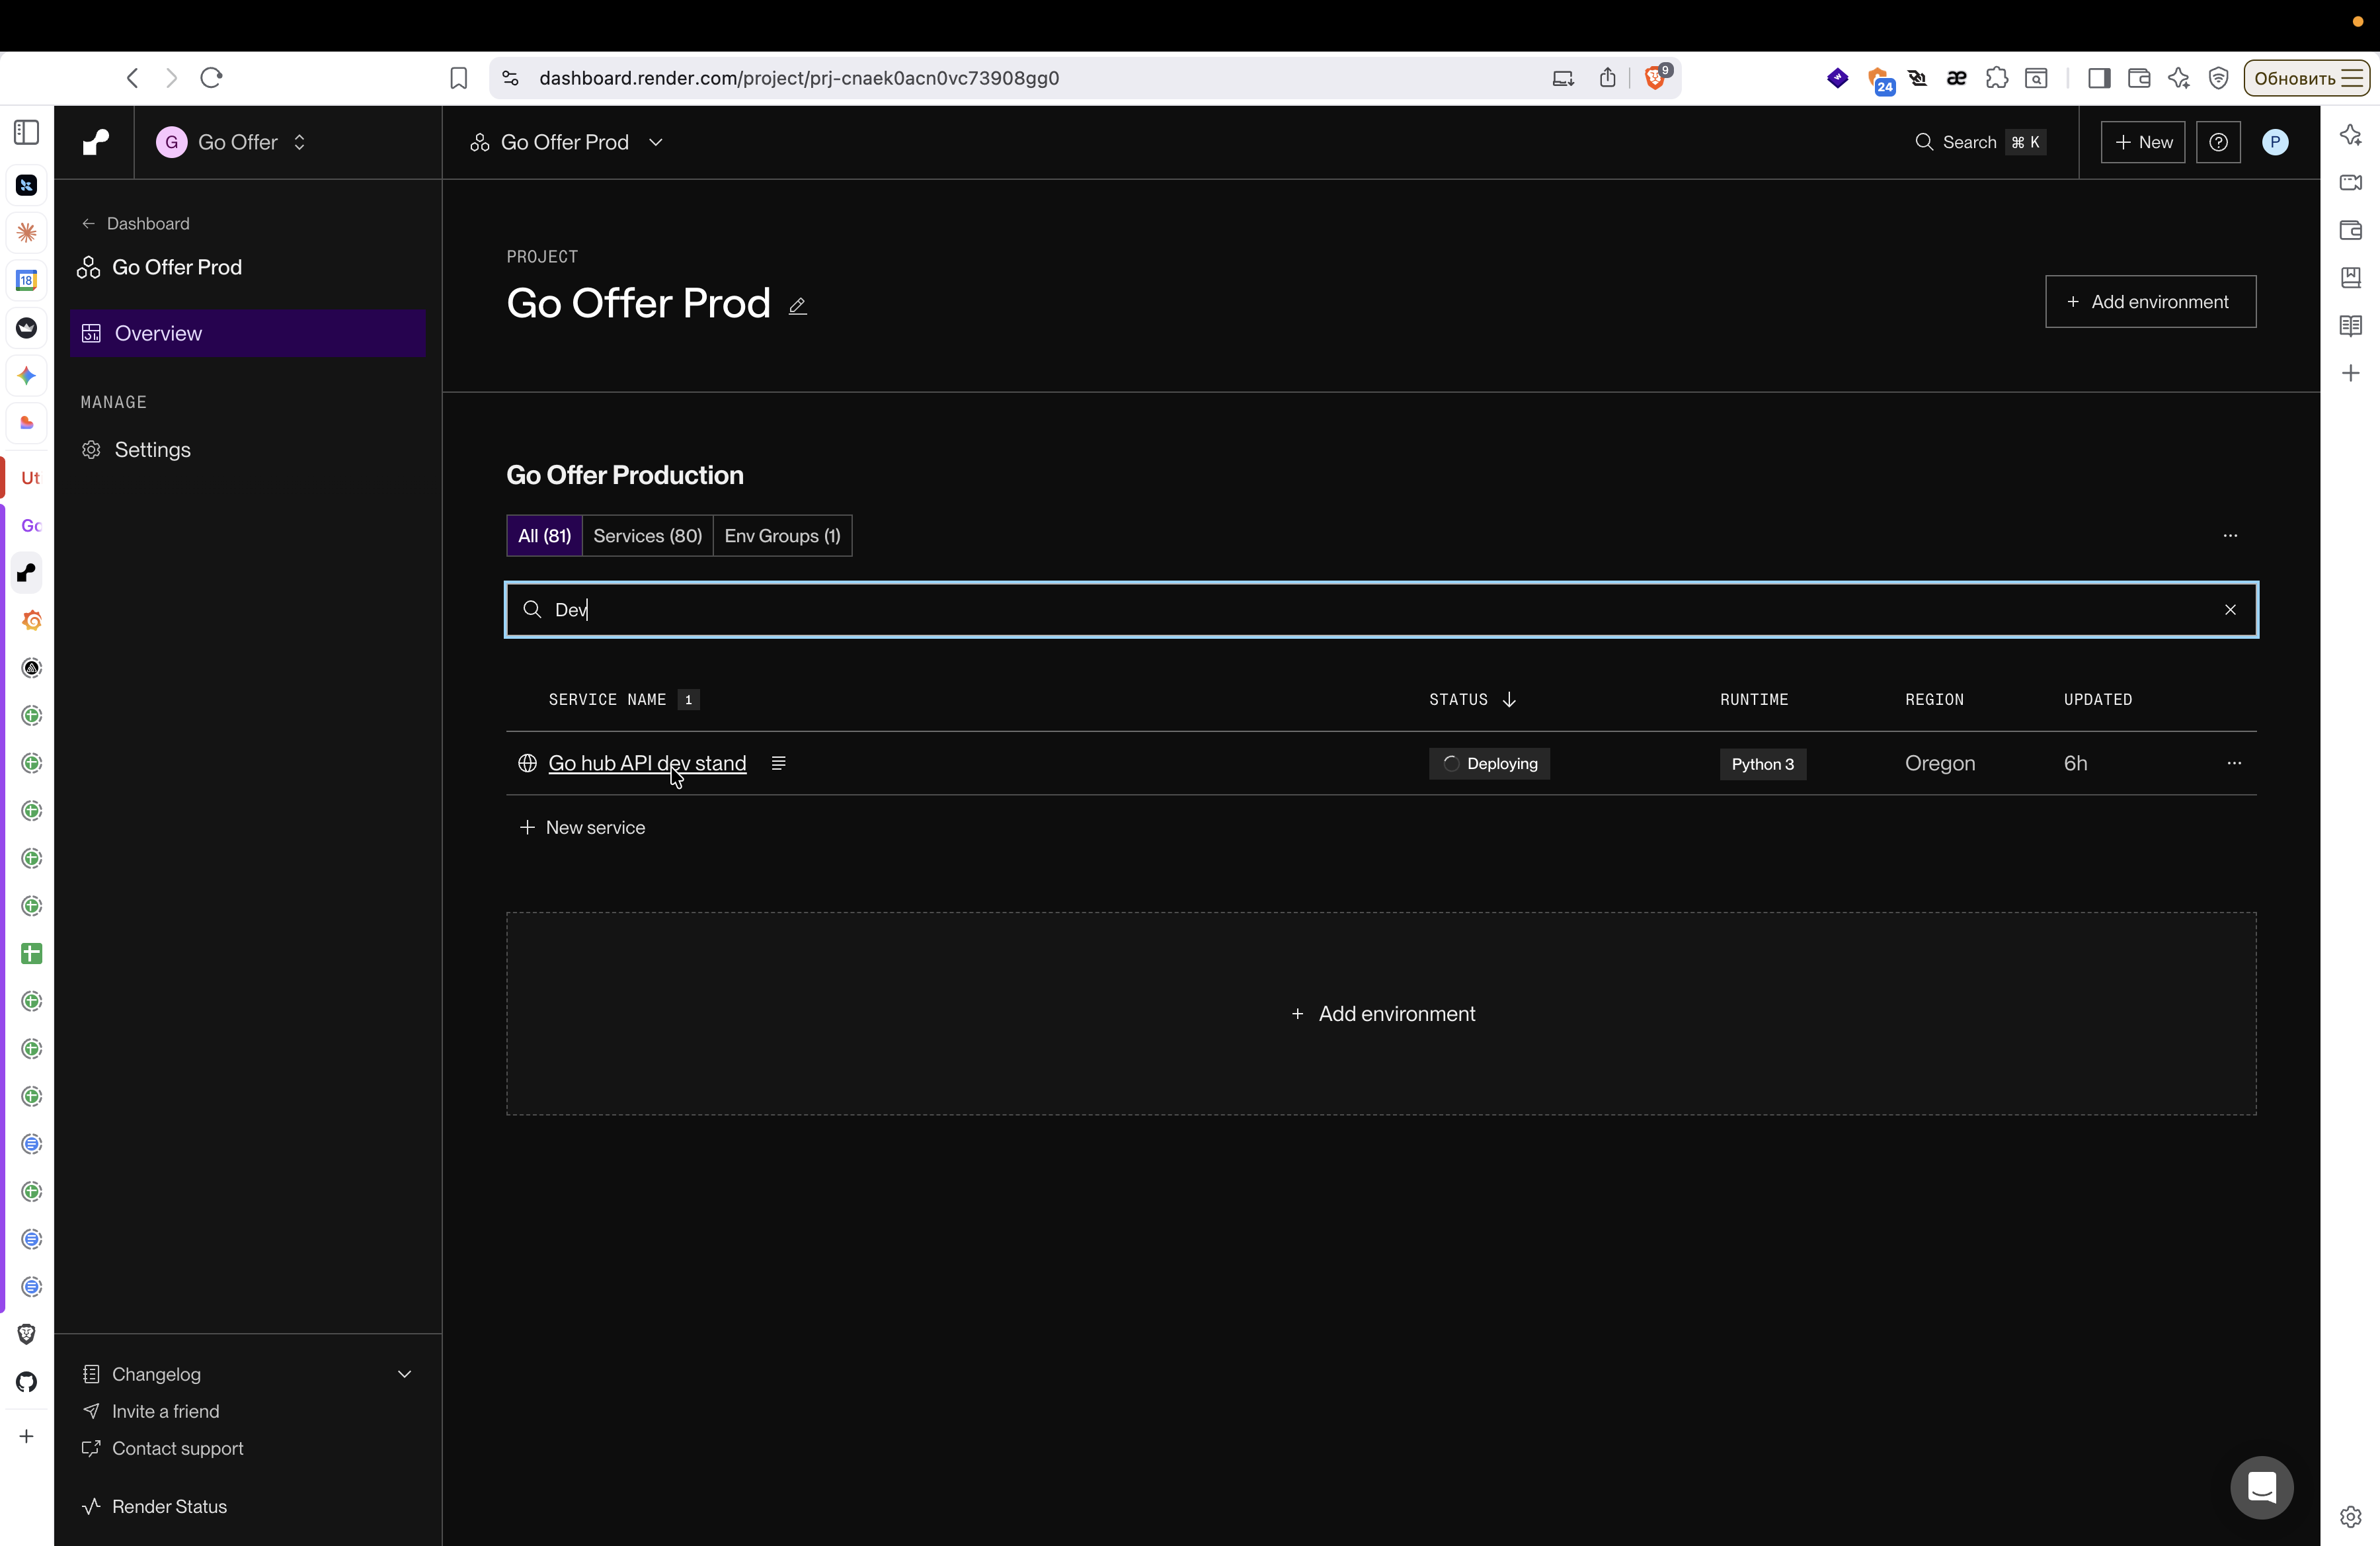This screenshot has height=1546, width=2380.
Task: Open Contact support link
Action: coord(162,1448)
